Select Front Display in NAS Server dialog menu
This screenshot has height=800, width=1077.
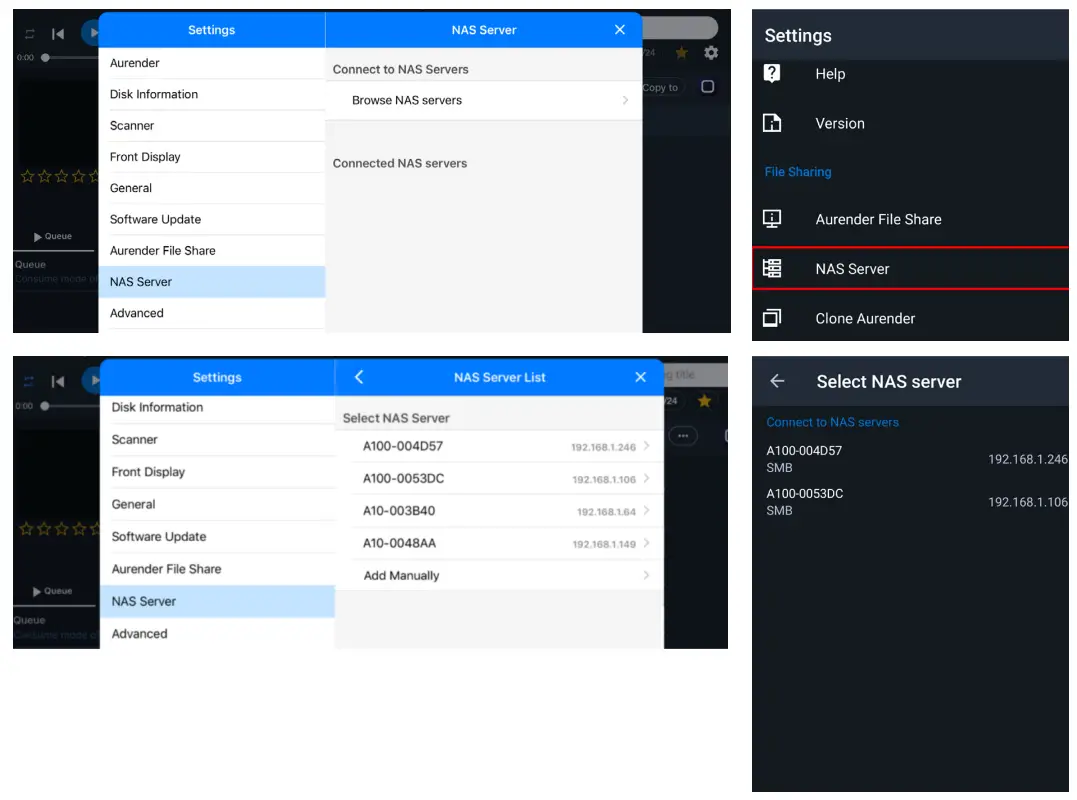[212, 157]
